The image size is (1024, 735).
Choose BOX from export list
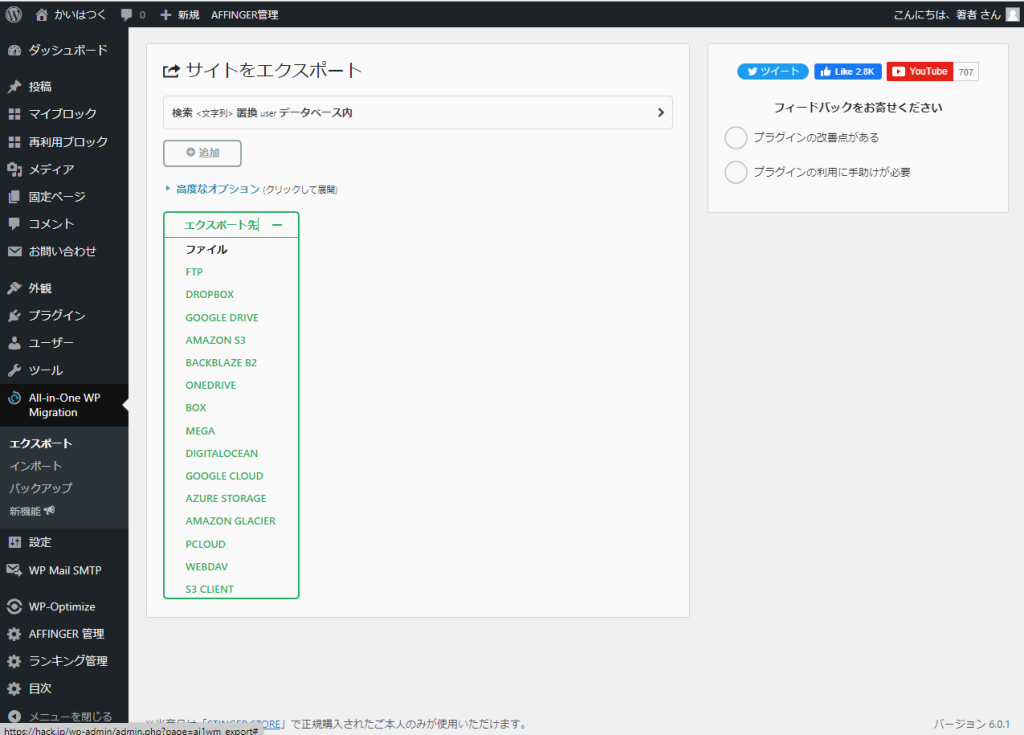tap(196, 408)
